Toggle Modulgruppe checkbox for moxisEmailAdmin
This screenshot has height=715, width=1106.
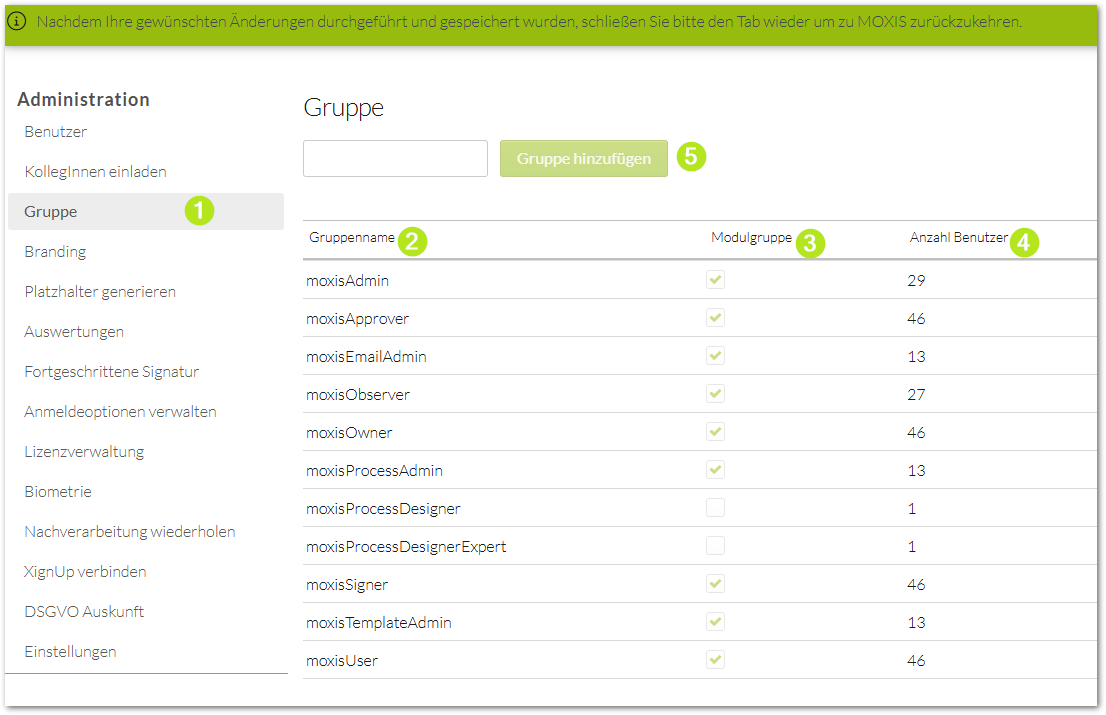715,356
